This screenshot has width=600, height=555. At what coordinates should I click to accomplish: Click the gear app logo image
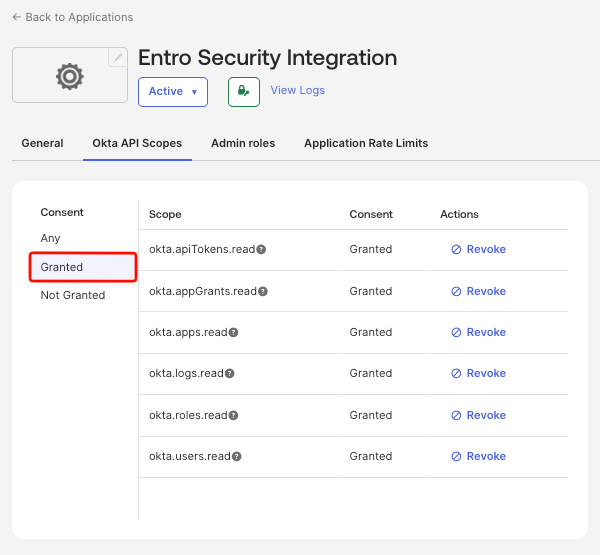point(70,77)
